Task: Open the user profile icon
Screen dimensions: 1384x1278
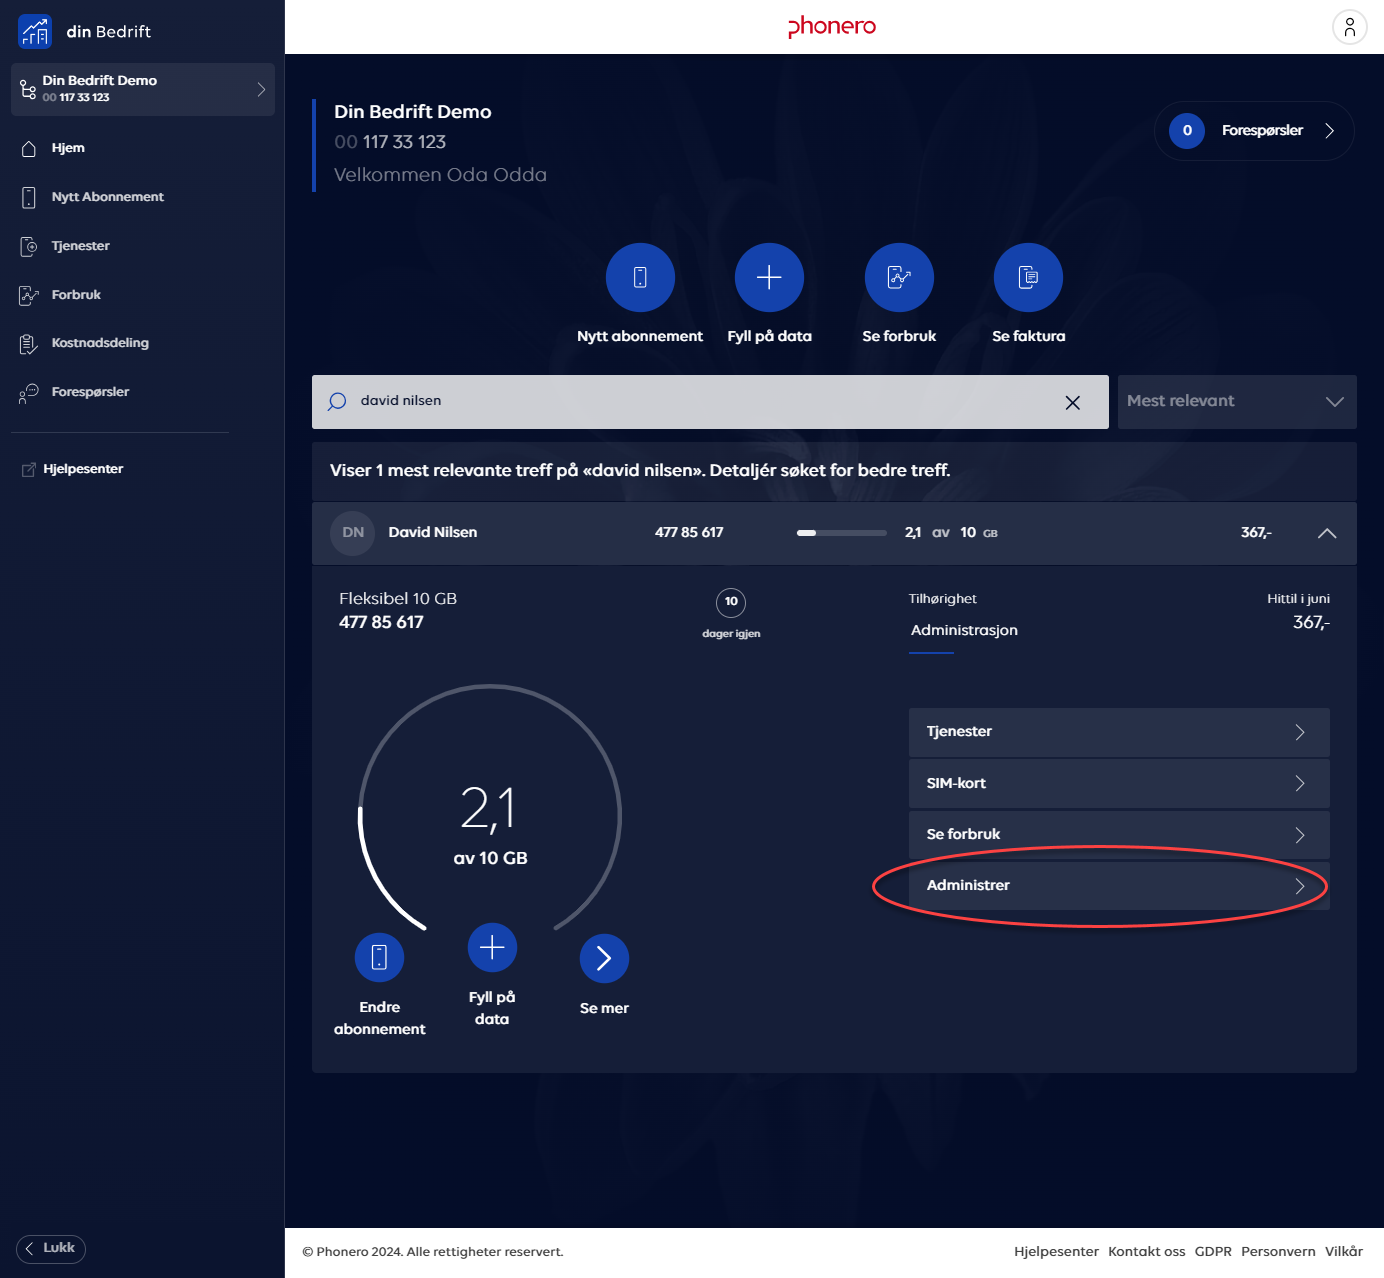Action: (1349, 27)
